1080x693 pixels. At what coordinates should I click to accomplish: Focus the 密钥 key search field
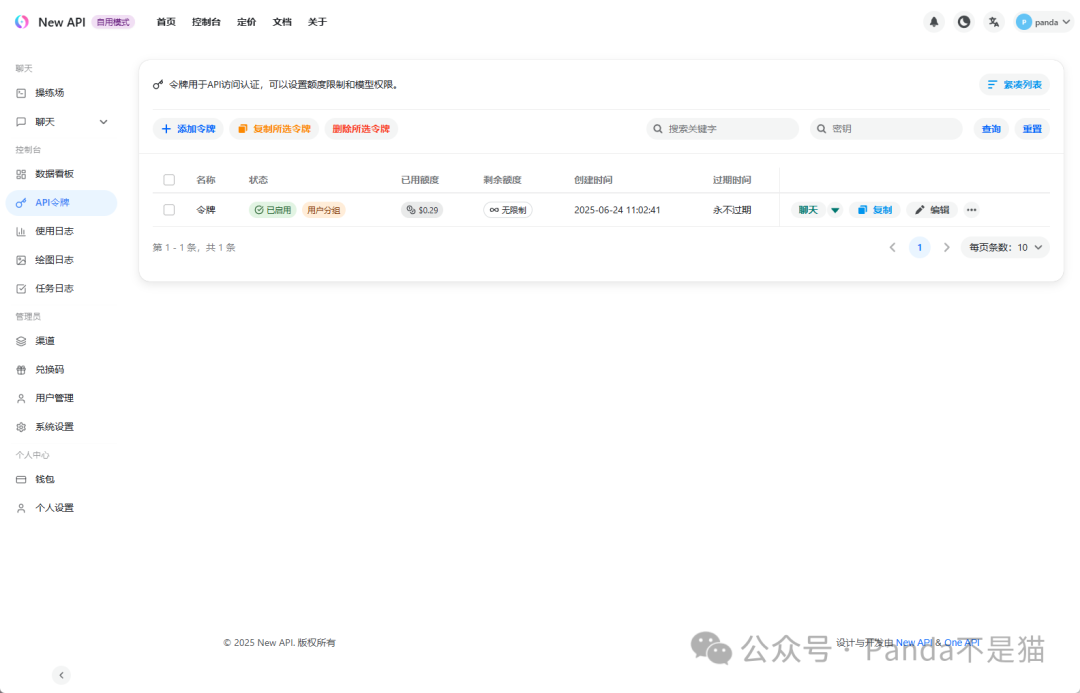click(886, 129)
